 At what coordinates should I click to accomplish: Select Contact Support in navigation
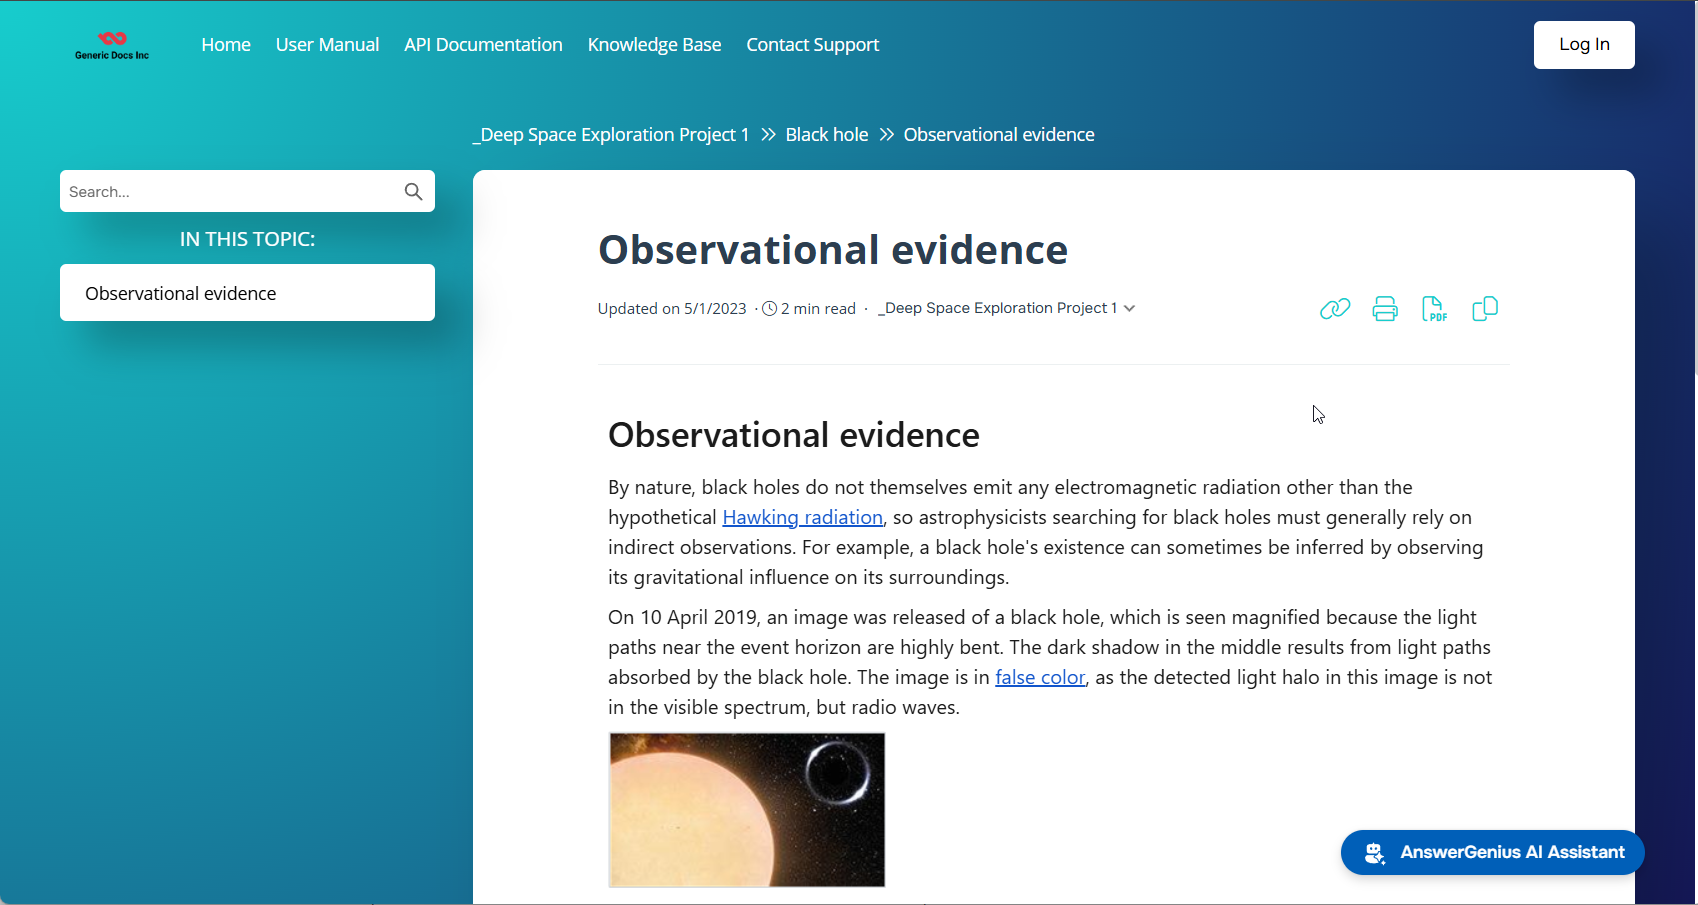pos(812,45)
